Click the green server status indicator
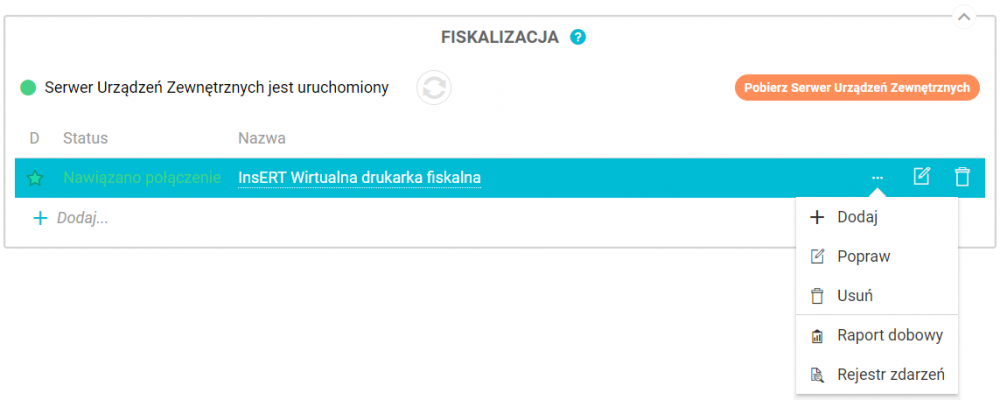The width and height of the screenshot is (1000, 400). (x=29, y=88)
